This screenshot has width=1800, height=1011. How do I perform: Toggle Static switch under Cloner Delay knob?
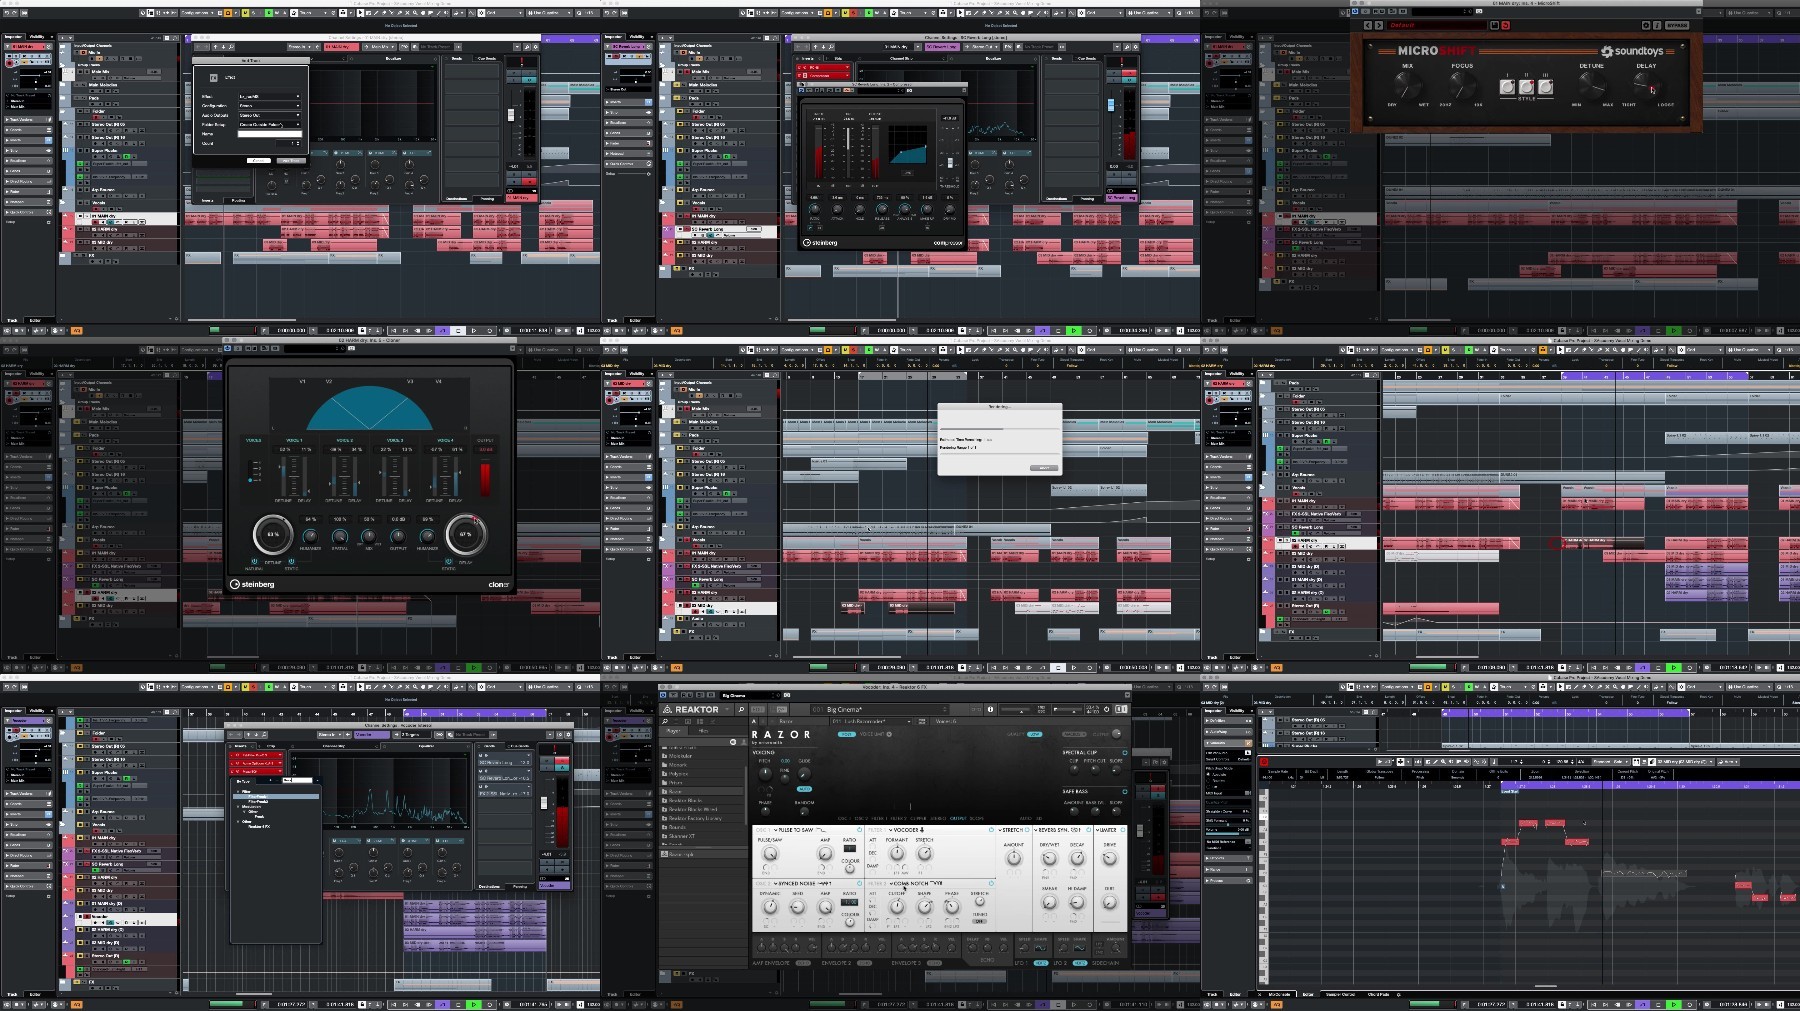click(448, 561)
